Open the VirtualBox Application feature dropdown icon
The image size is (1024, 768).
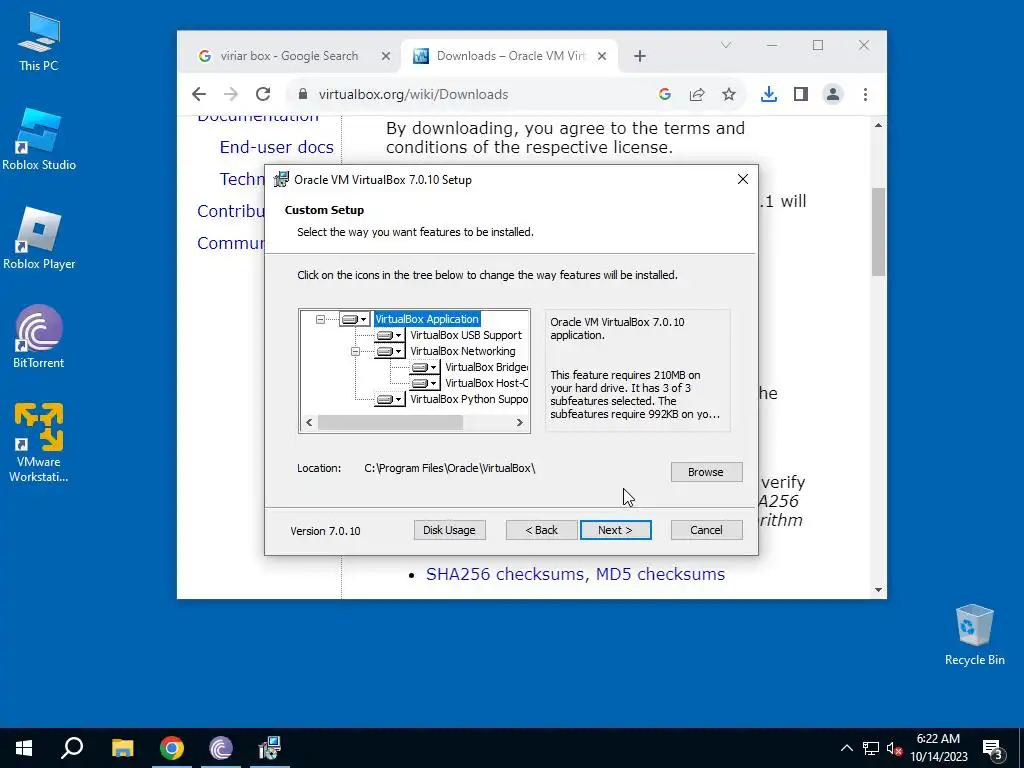click(x=355, y=319)
